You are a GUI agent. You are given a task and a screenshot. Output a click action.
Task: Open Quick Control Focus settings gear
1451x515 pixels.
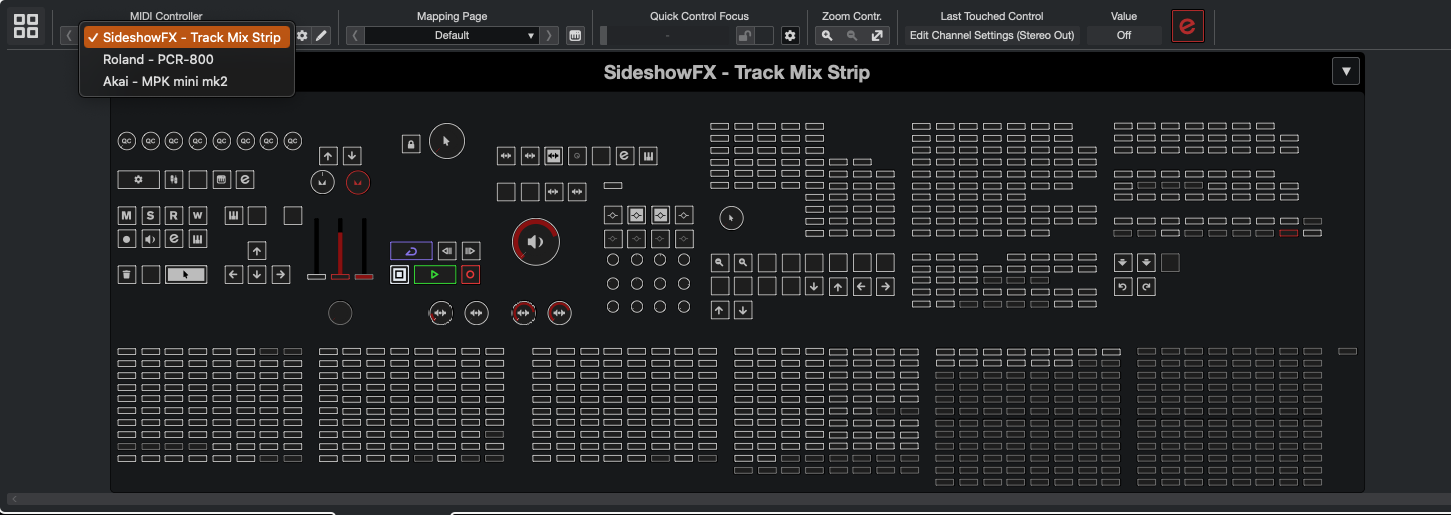790,36
